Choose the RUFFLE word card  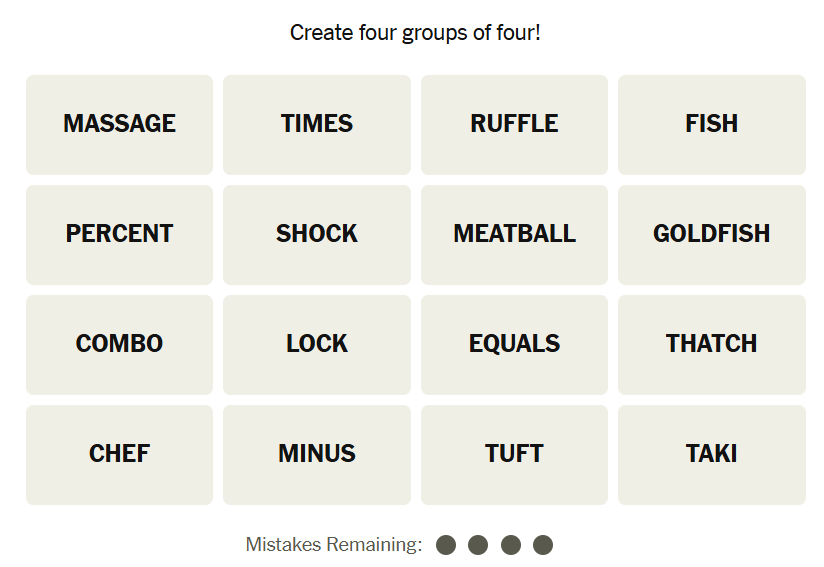(514, 124)
